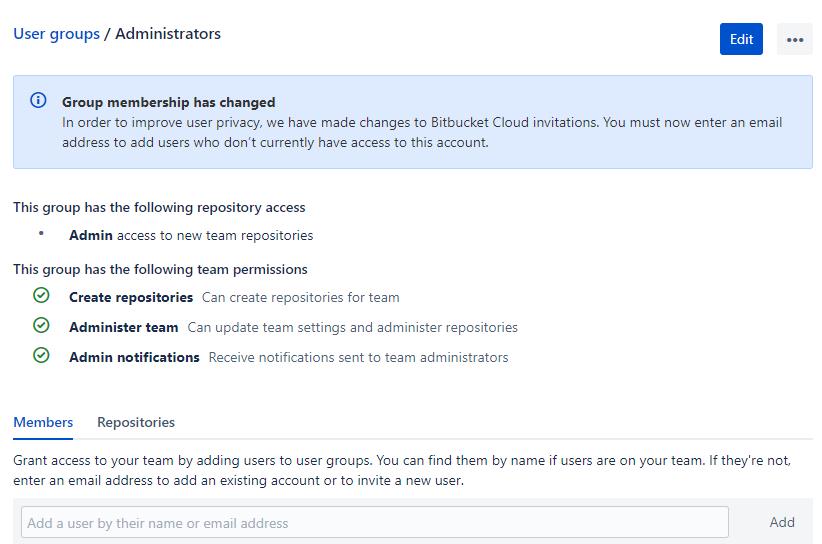Switch to the Members tab

coord(43,422)
